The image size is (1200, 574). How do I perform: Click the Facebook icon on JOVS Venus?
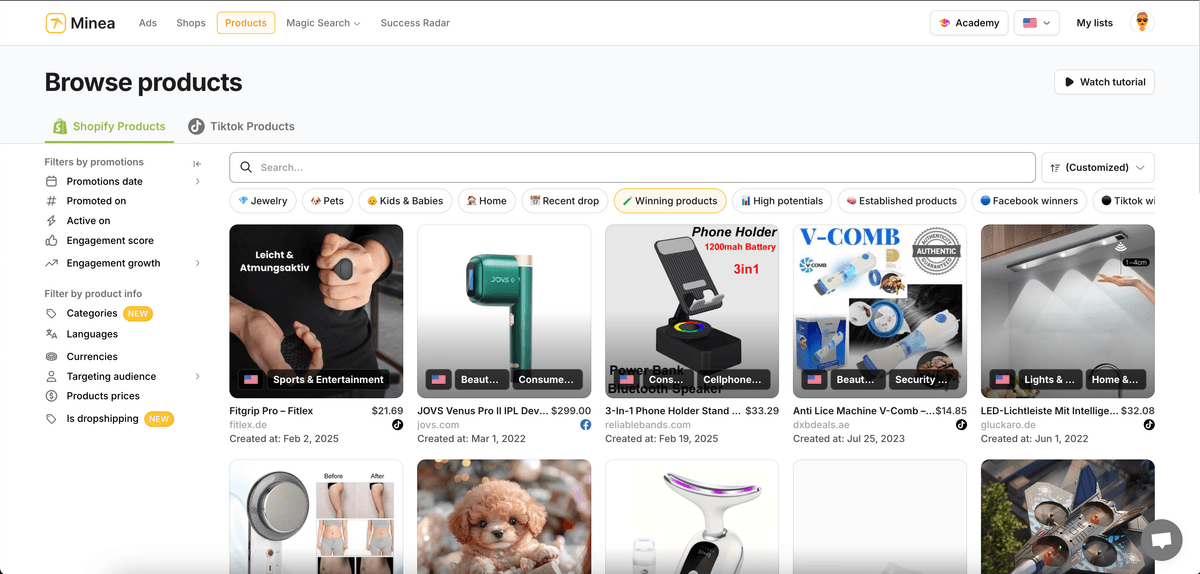click(x=586, y=425)
